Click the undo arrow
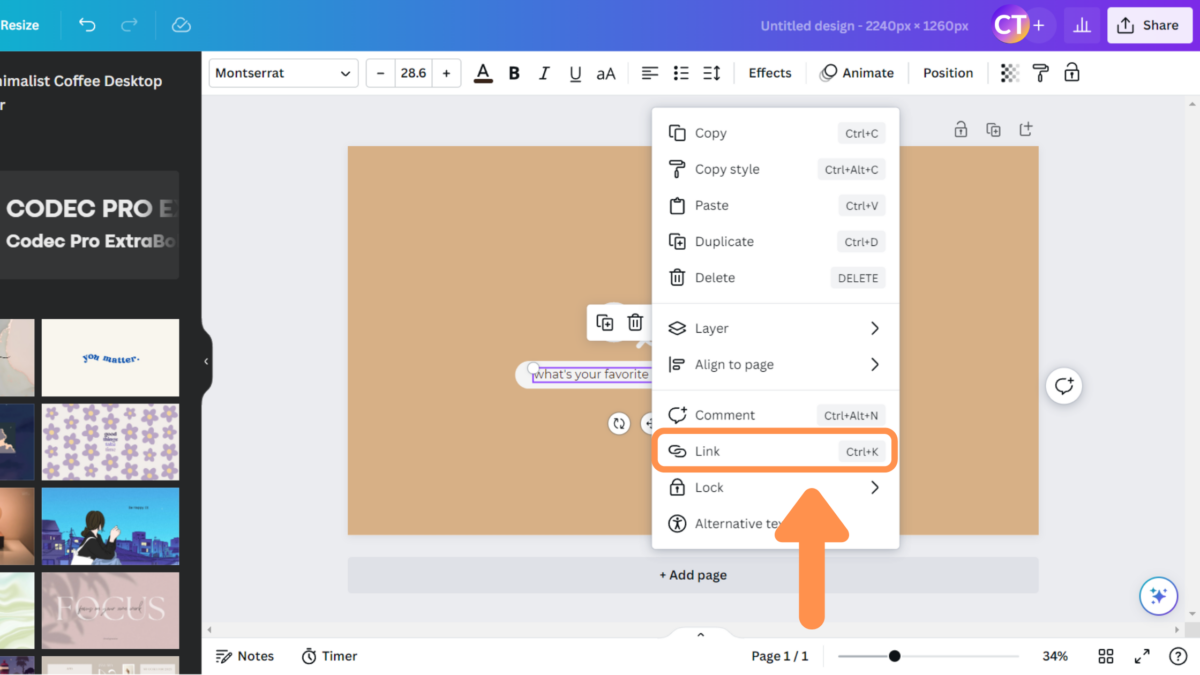The height and width of the screenshot is (675, 1200). point(86,25)
